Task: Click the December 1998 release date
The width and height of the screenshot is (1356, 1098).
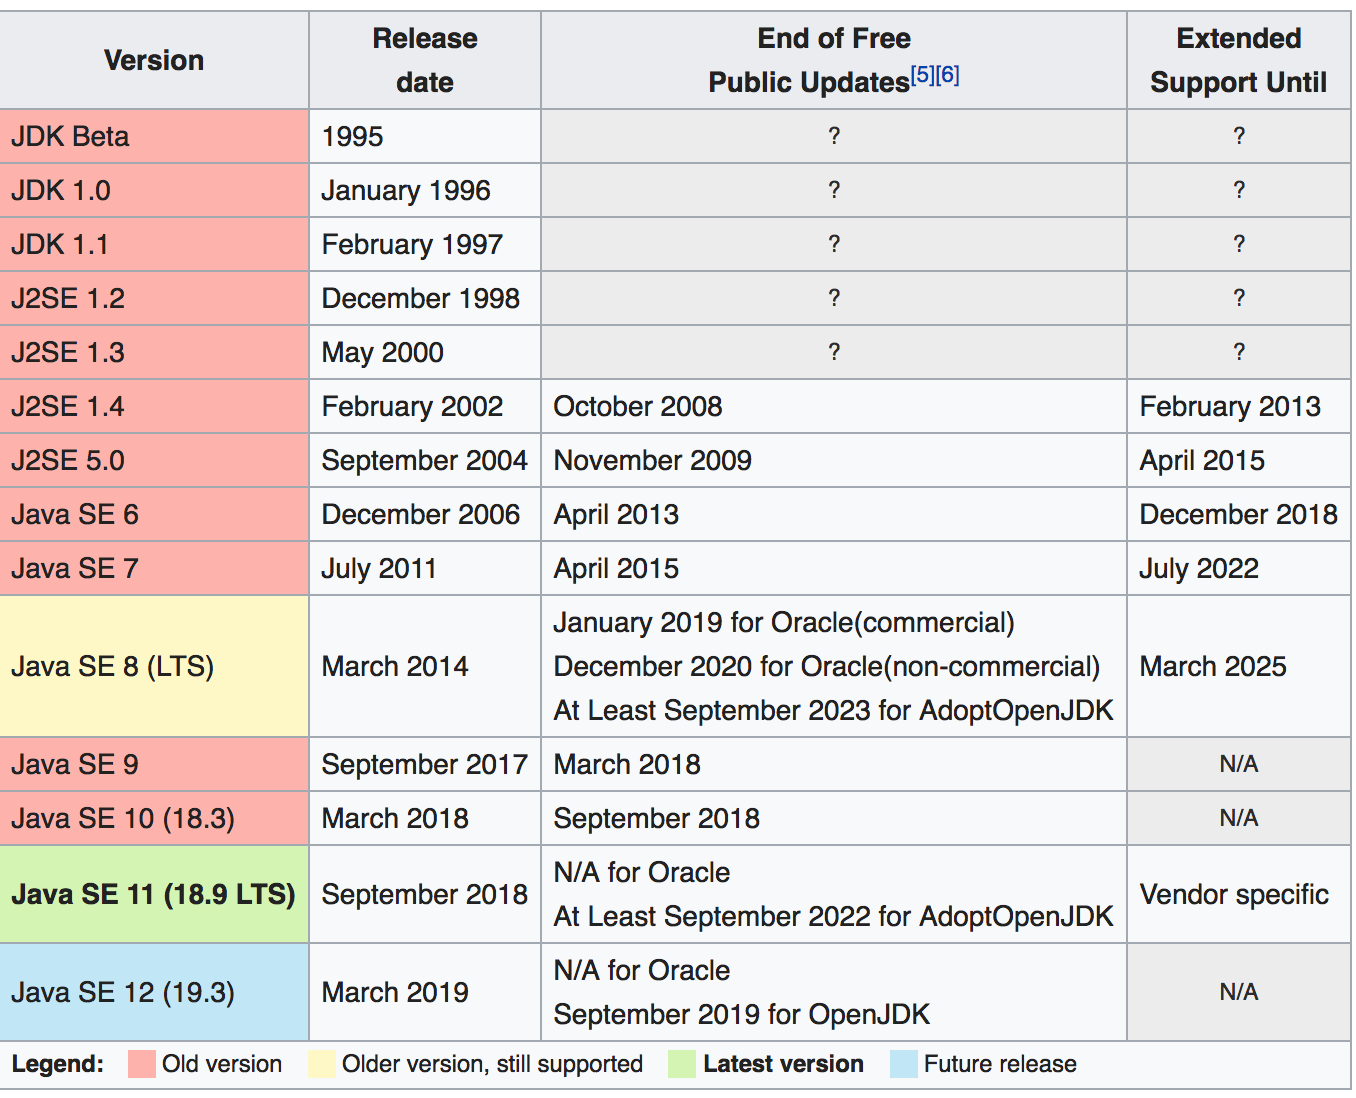Action: point(420,298)
